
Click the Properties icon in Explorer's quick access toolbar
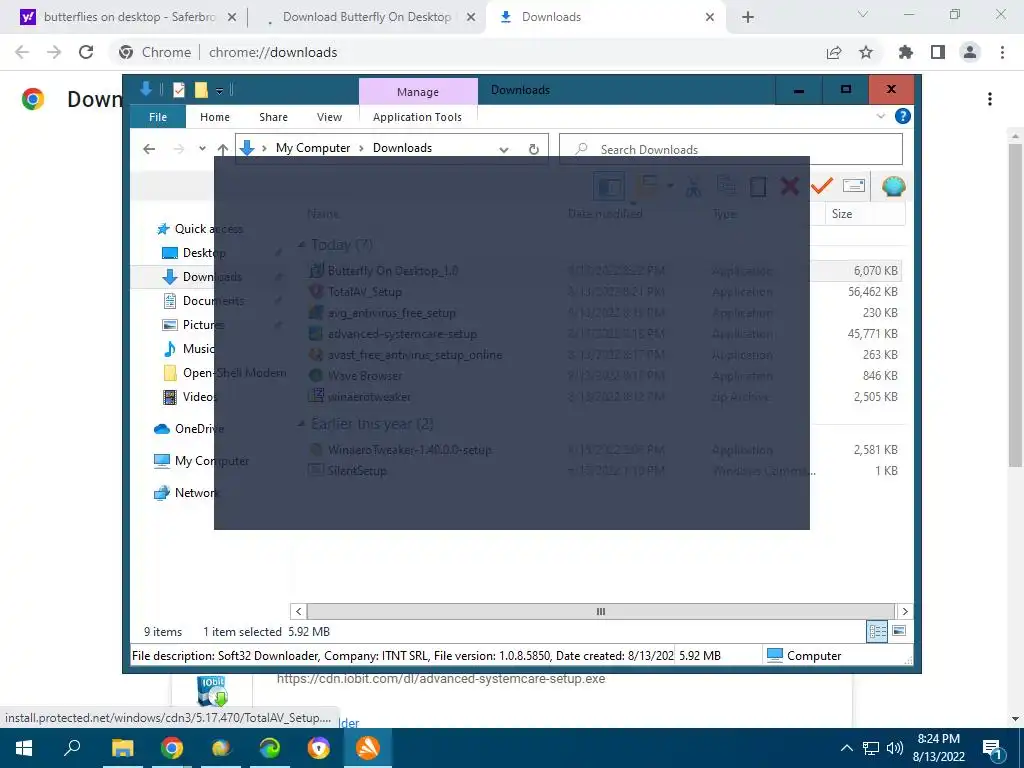[x=179, y=90]
